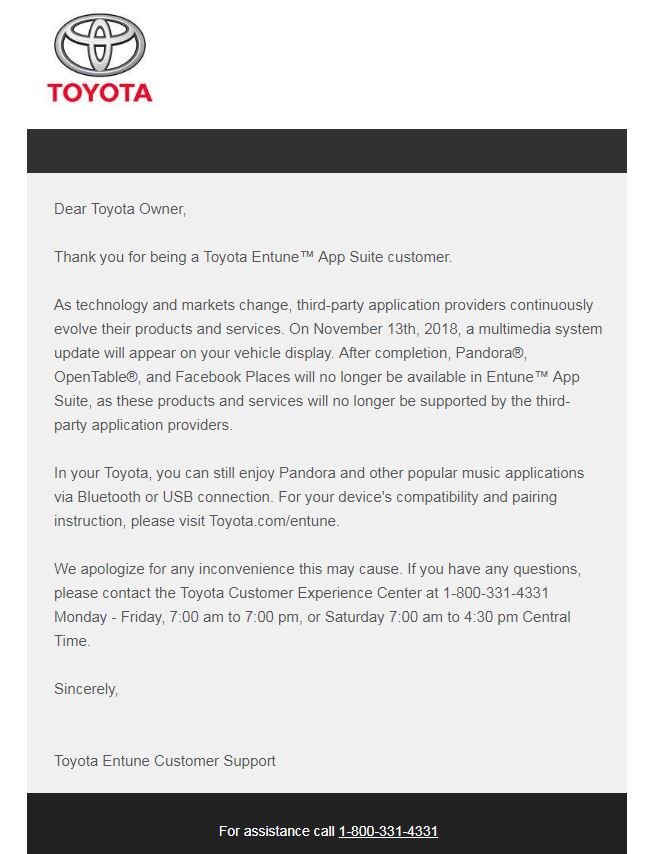The height and width of the screenshot is (854, 648).
Task: Visit the Toyota.com/entune address in the text
Action: tap(274, 521)
